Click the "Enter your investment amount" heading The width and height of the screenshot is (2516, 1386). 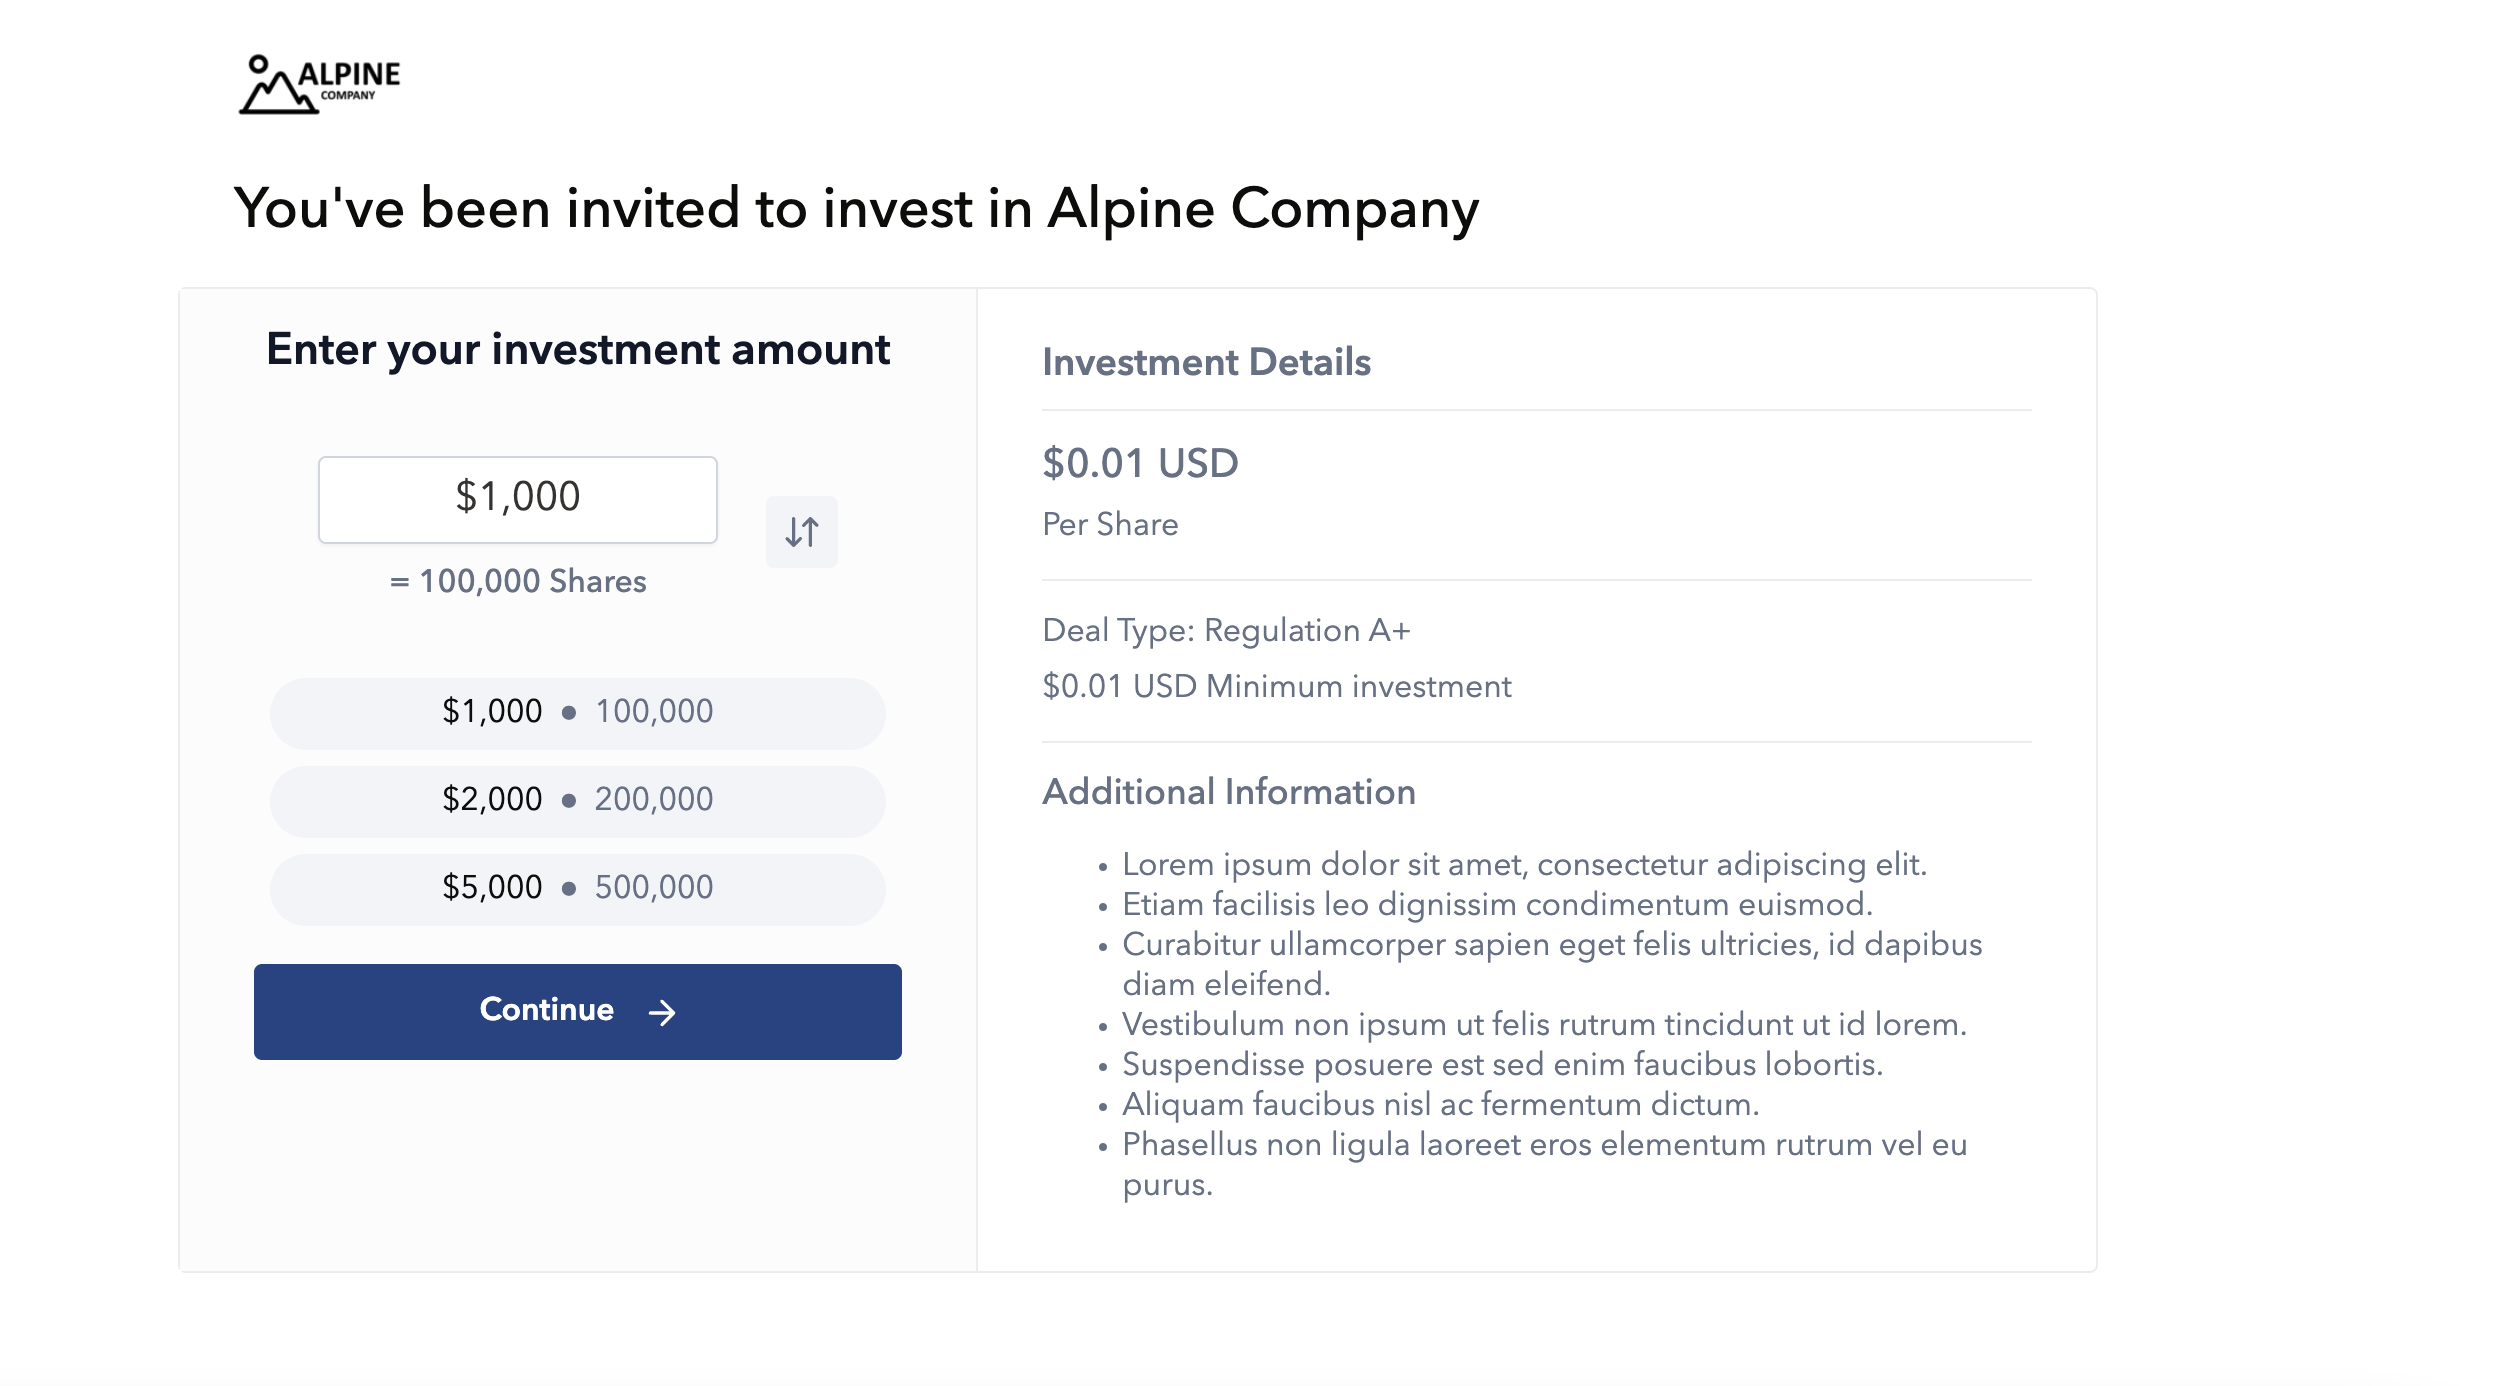pyautogui.click(x=577, y=350)
